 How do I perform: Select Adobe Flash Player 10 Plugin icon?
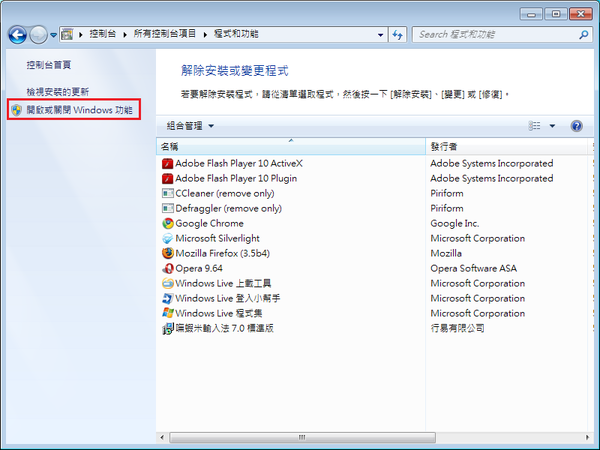coord(167,179)
